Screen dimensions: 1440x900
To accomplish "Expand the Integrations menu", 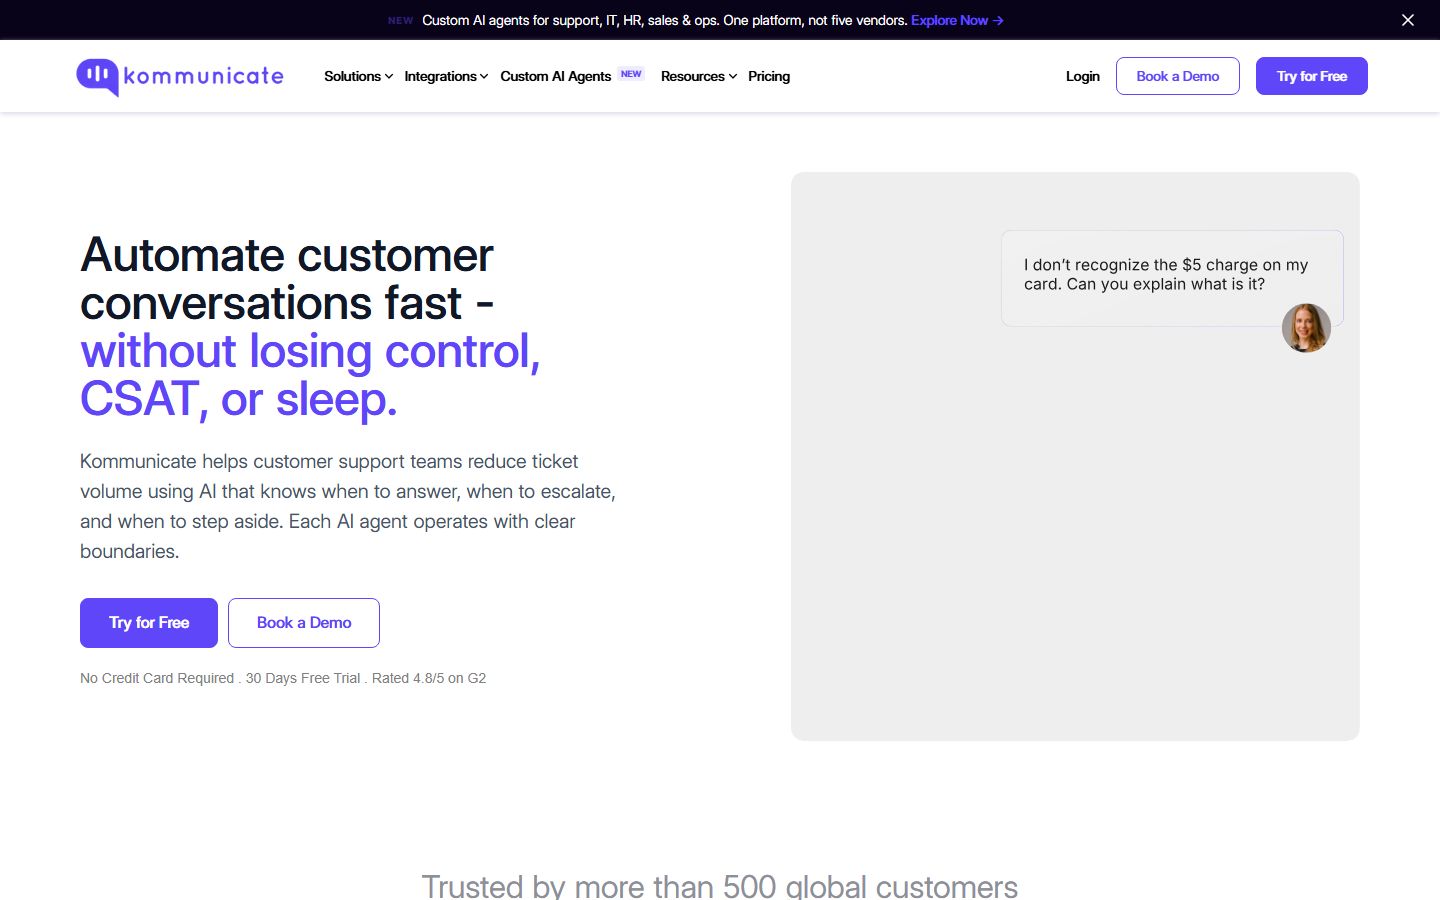I will 446,76.
